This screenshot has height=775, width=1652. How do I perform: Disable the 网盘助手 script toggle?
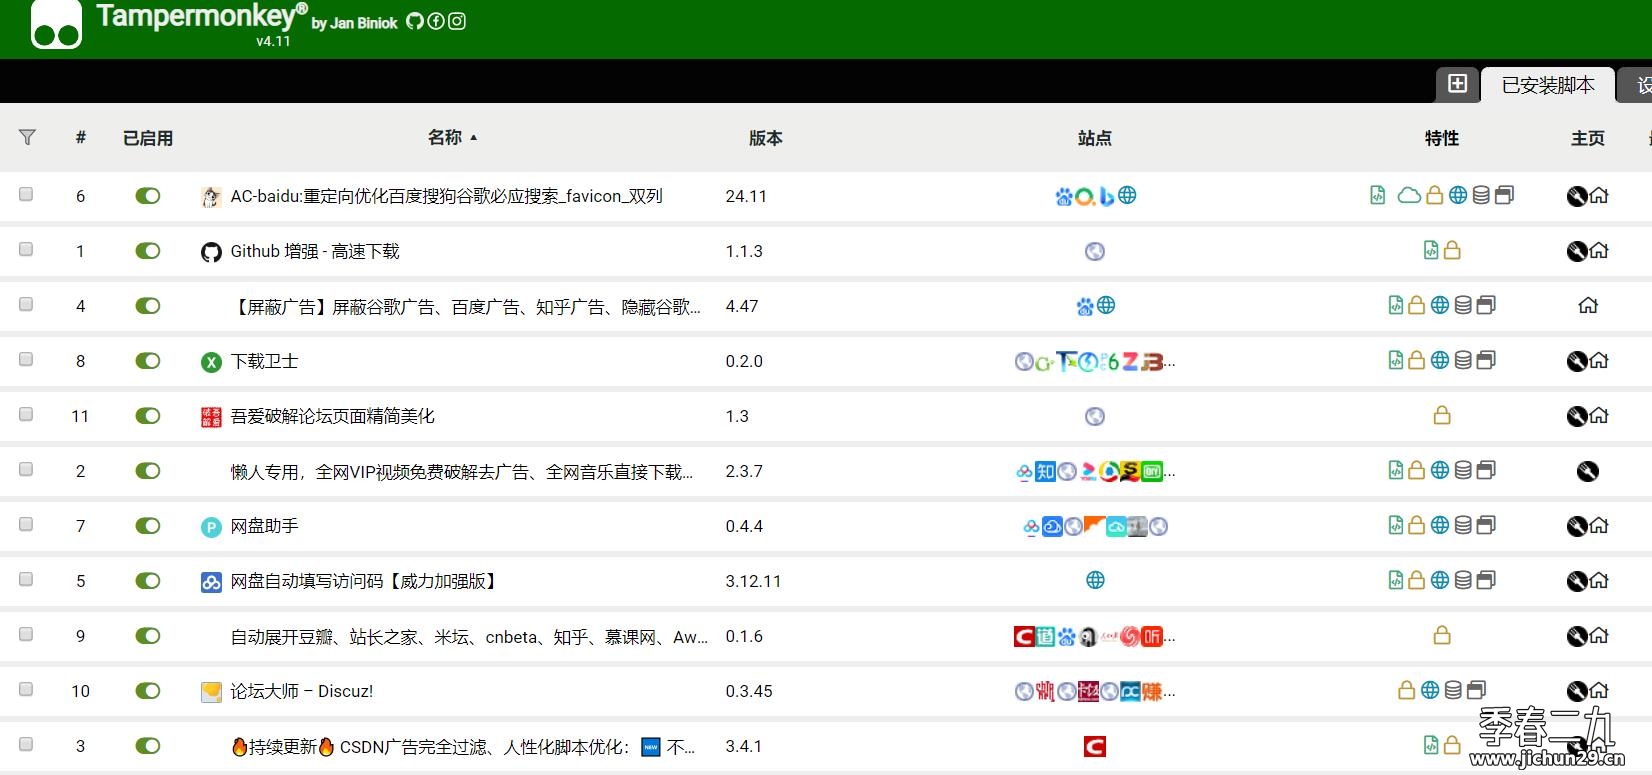coord(148,526)
